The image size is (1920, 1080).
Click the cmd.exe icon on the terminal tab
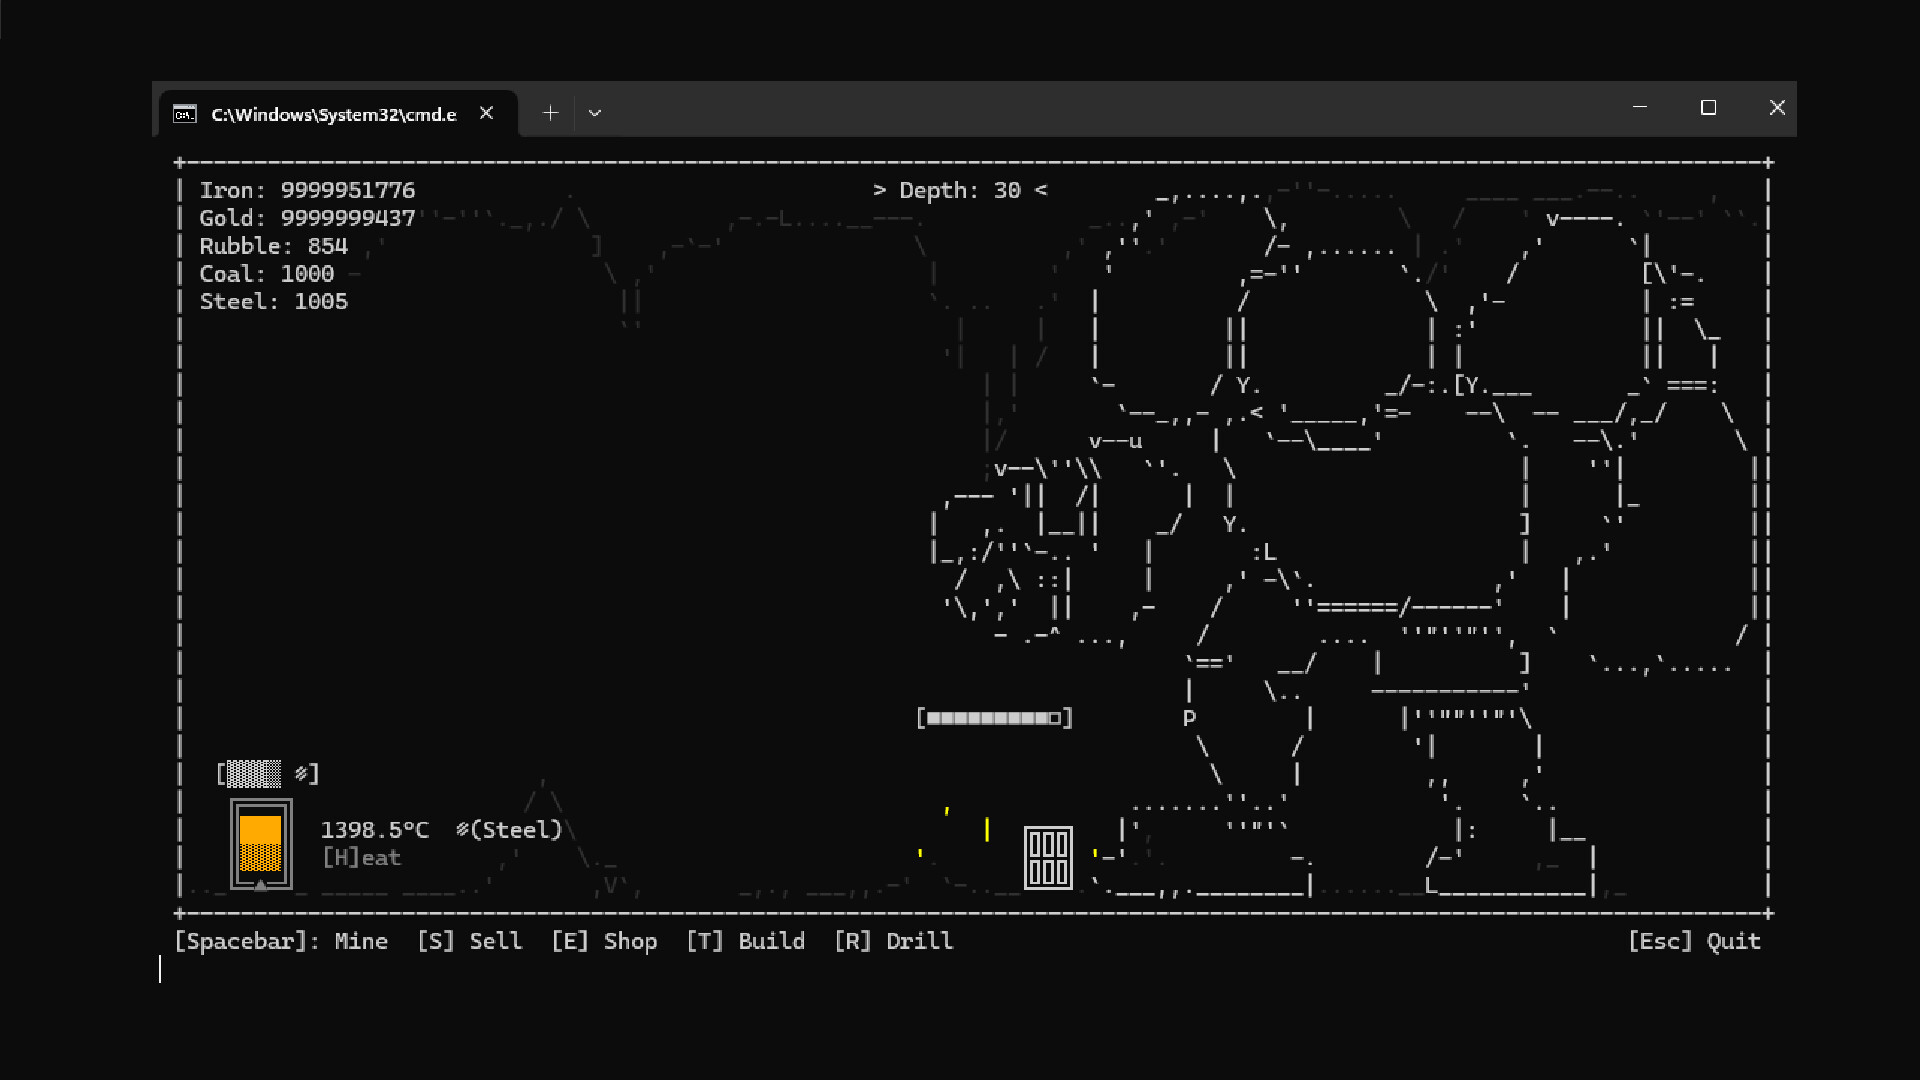tap(183, 113)
